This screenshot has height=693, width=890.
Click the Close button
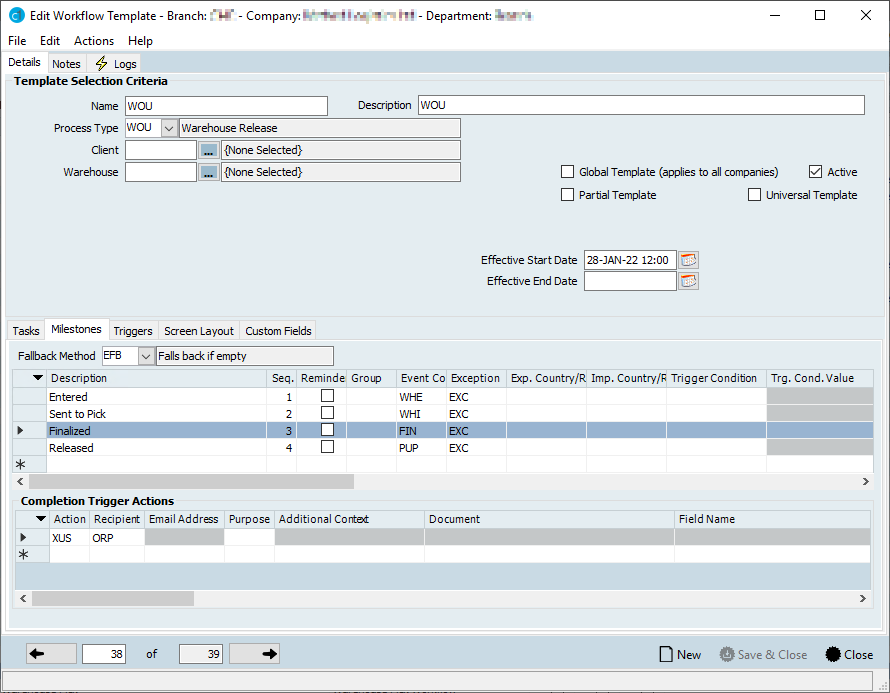pyautogui.click(x=849, y=655)
